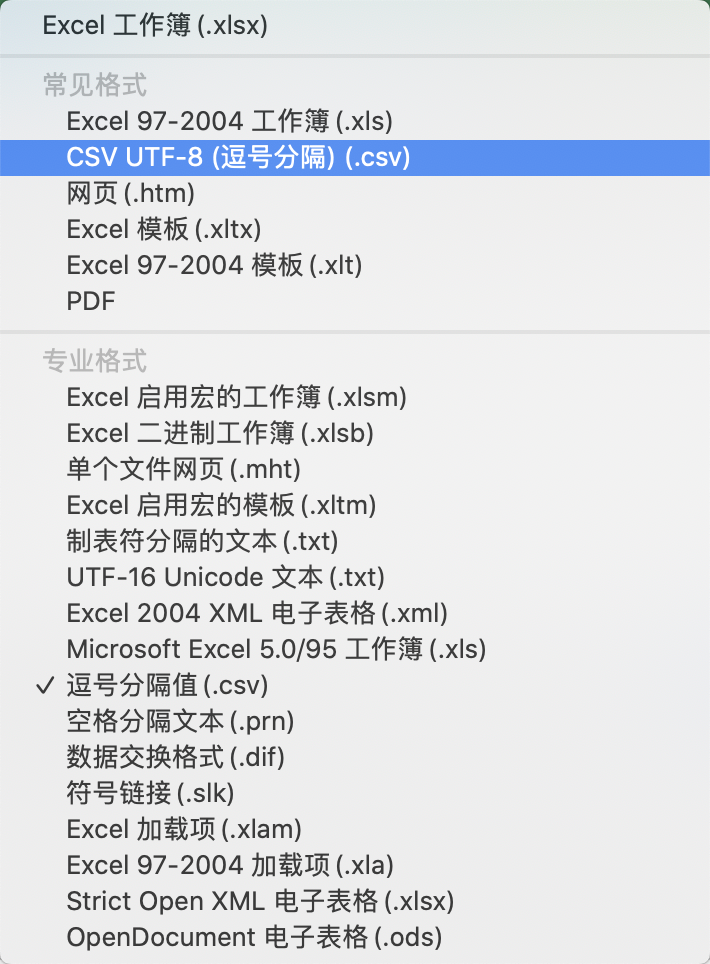Viewport: 710px width, 964px height.
Task: Select OpenDocument 电子表格 (.ods) format
Action: click(x=253, y=937)
